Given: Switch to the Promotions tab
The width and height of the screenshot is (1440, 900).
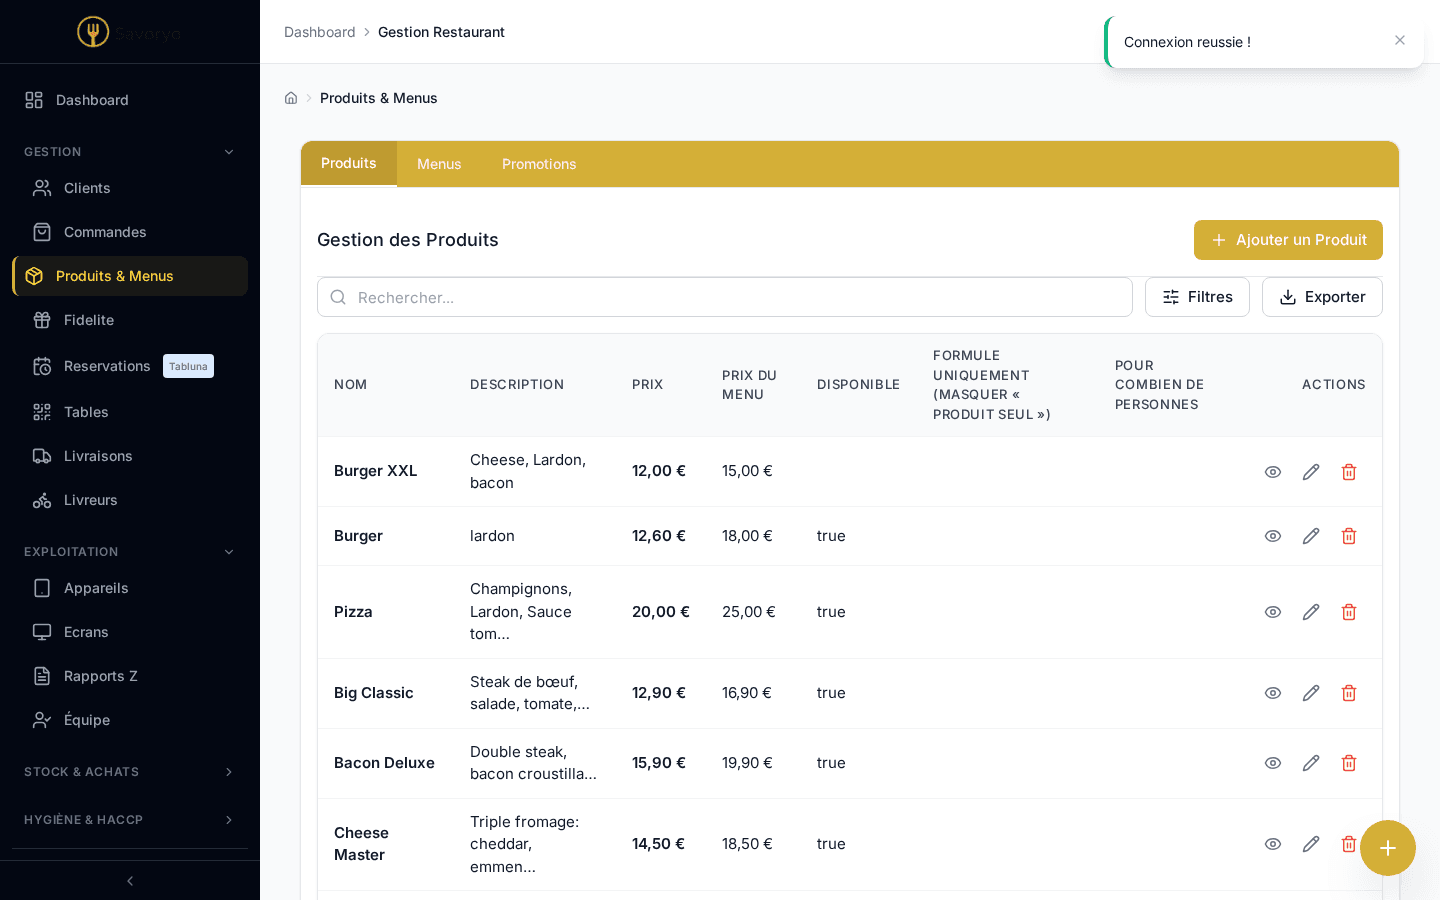Looking at the screenshot, I should (x=539, y=164).
